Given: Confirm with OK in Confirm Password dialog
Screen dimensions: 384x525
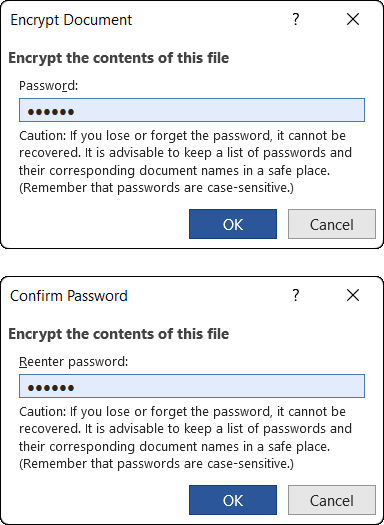Looking at the screenshot, I should tap(233, 500).
